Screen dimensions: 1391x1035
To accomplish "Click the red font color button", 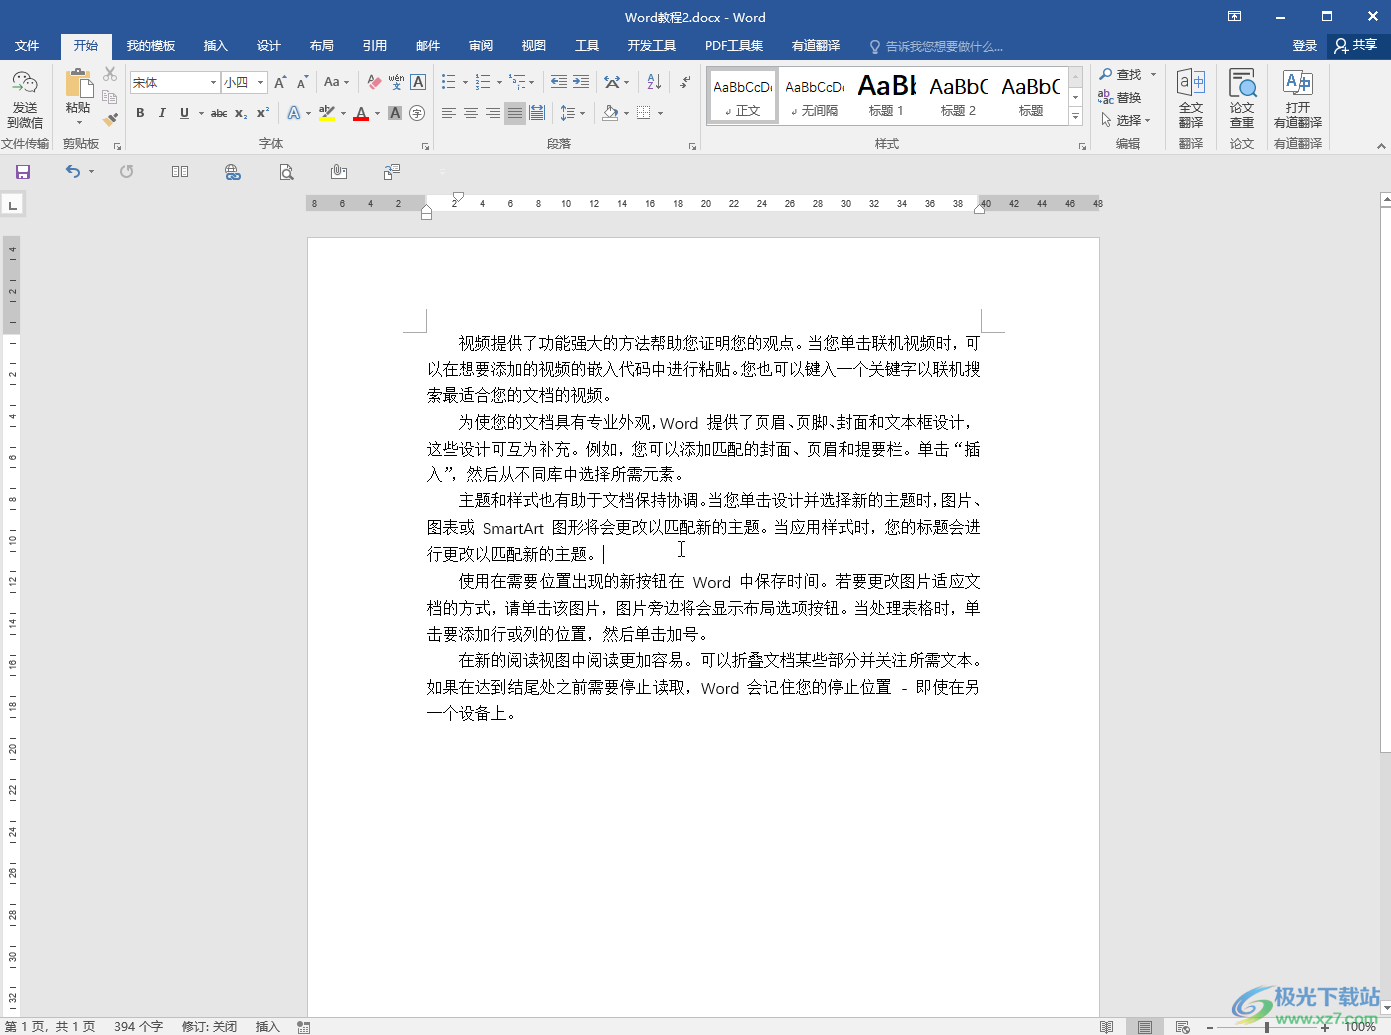I will click(x=361, y=113).
